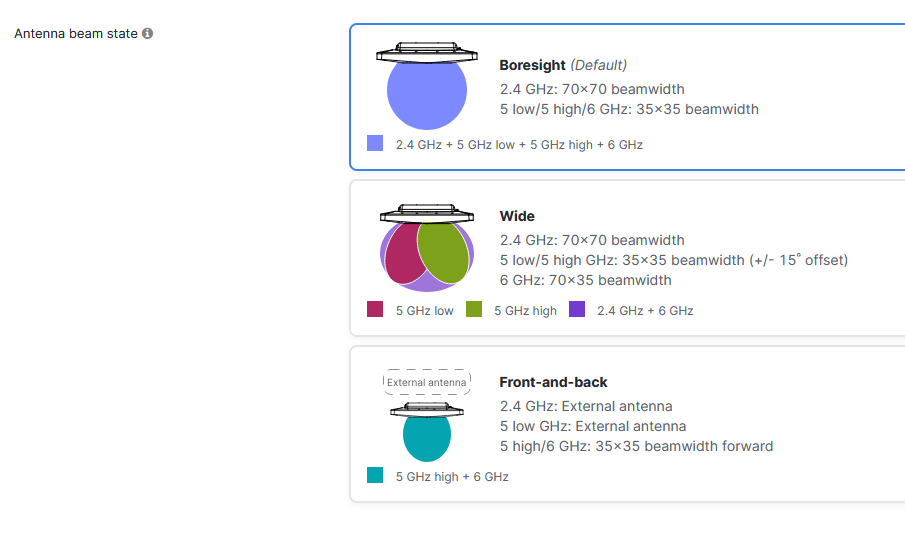Image resolution: width=905 pixels, height=537 pixels.
Task: Select the Boresight (Default) option card
Action: [627, 97]
